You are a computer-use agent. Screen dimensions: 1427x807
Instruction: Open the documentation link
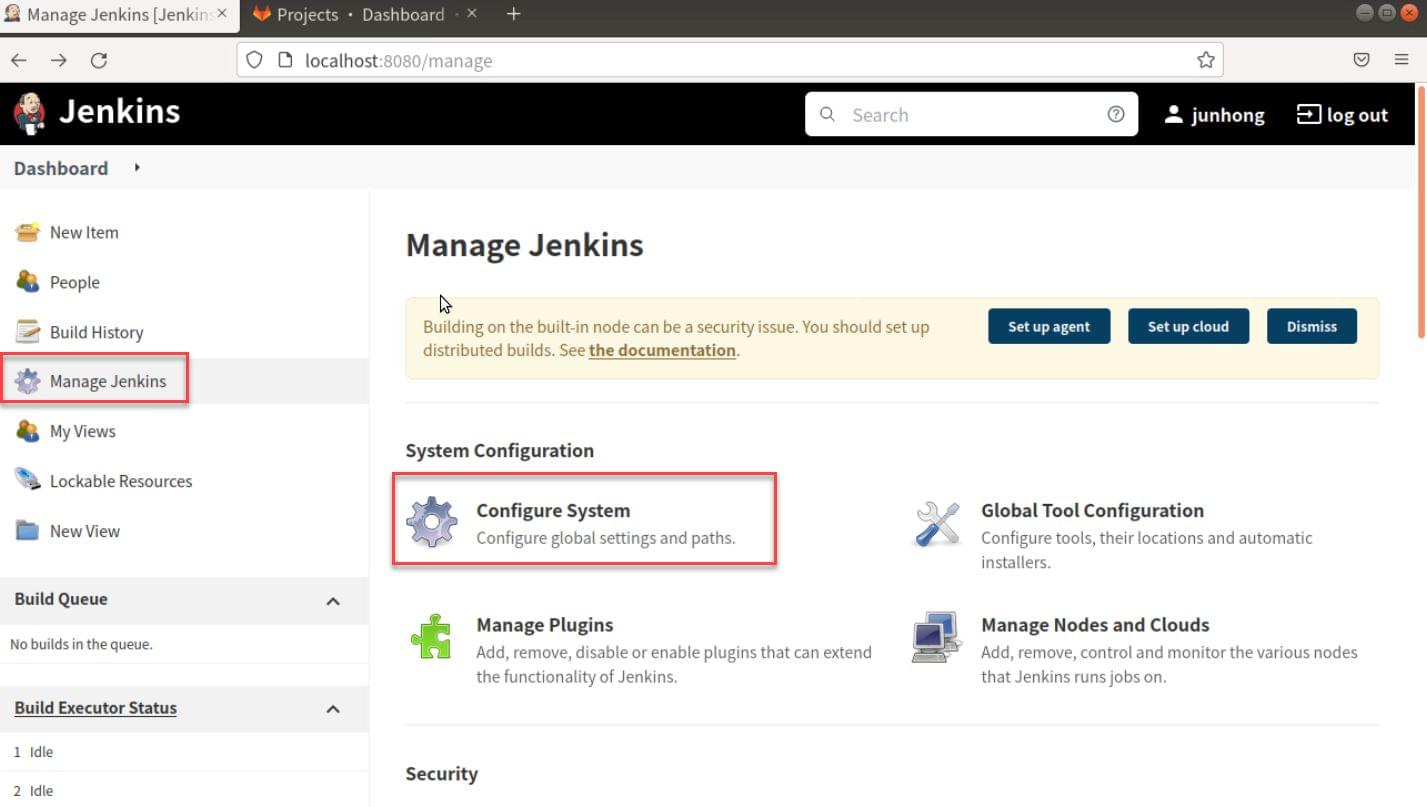click(x=662, y=350)
